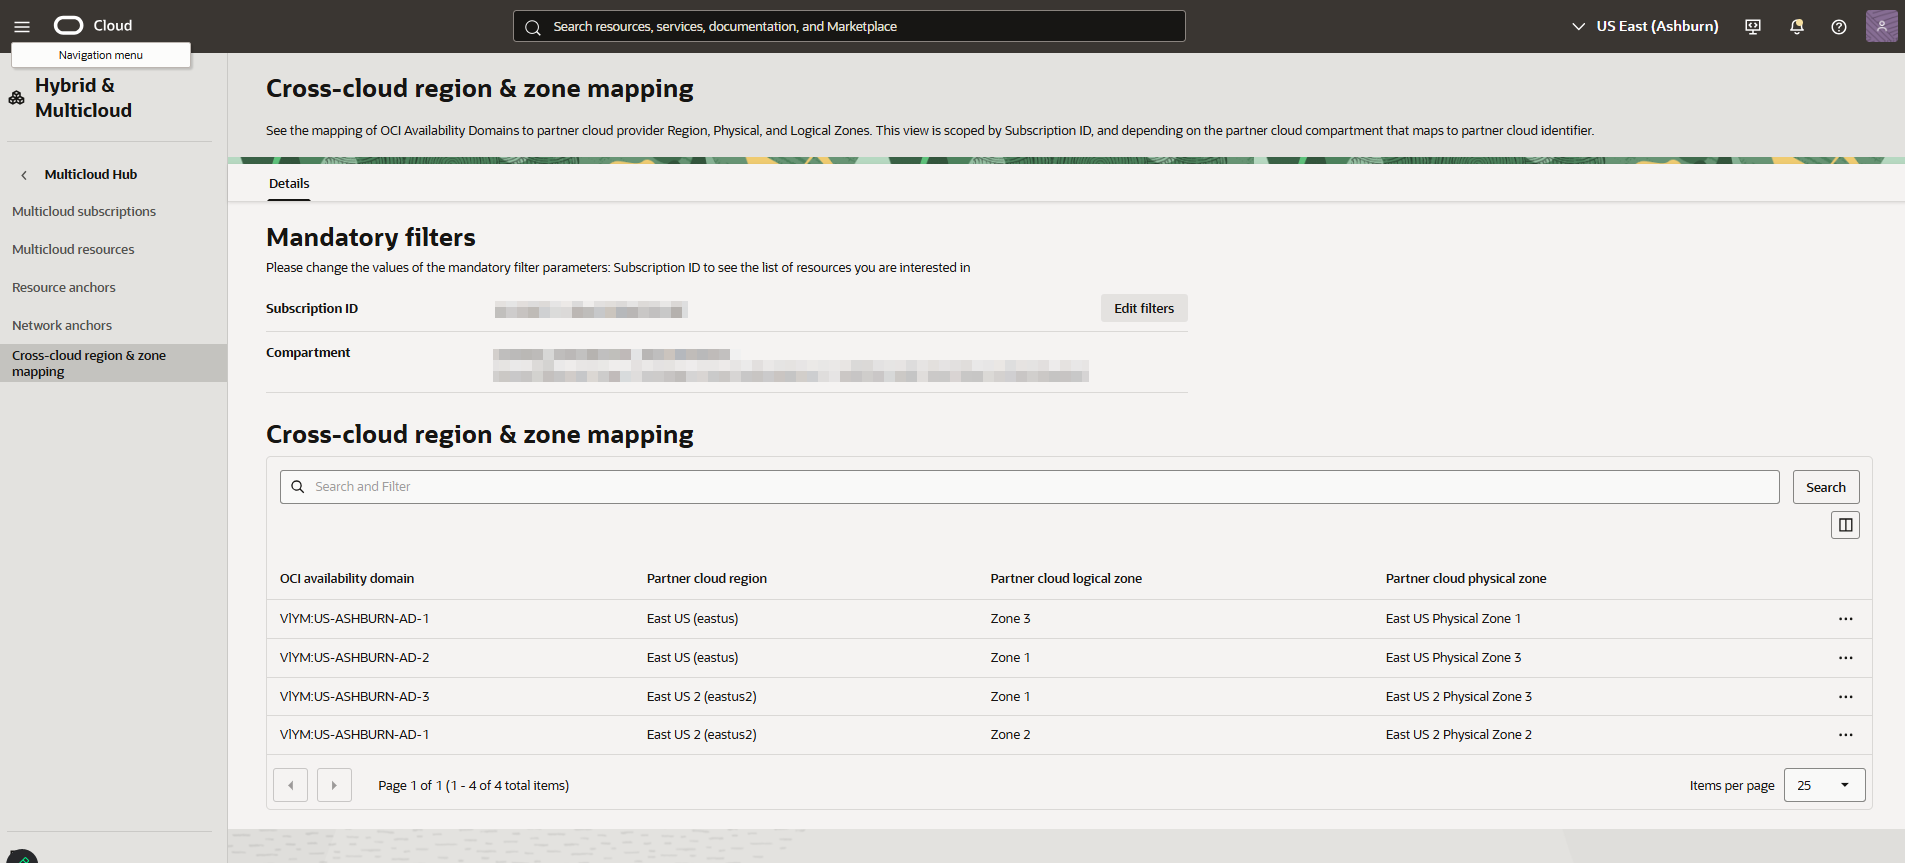Click the Hybrid & Multicloud service icon

point(17,98)
